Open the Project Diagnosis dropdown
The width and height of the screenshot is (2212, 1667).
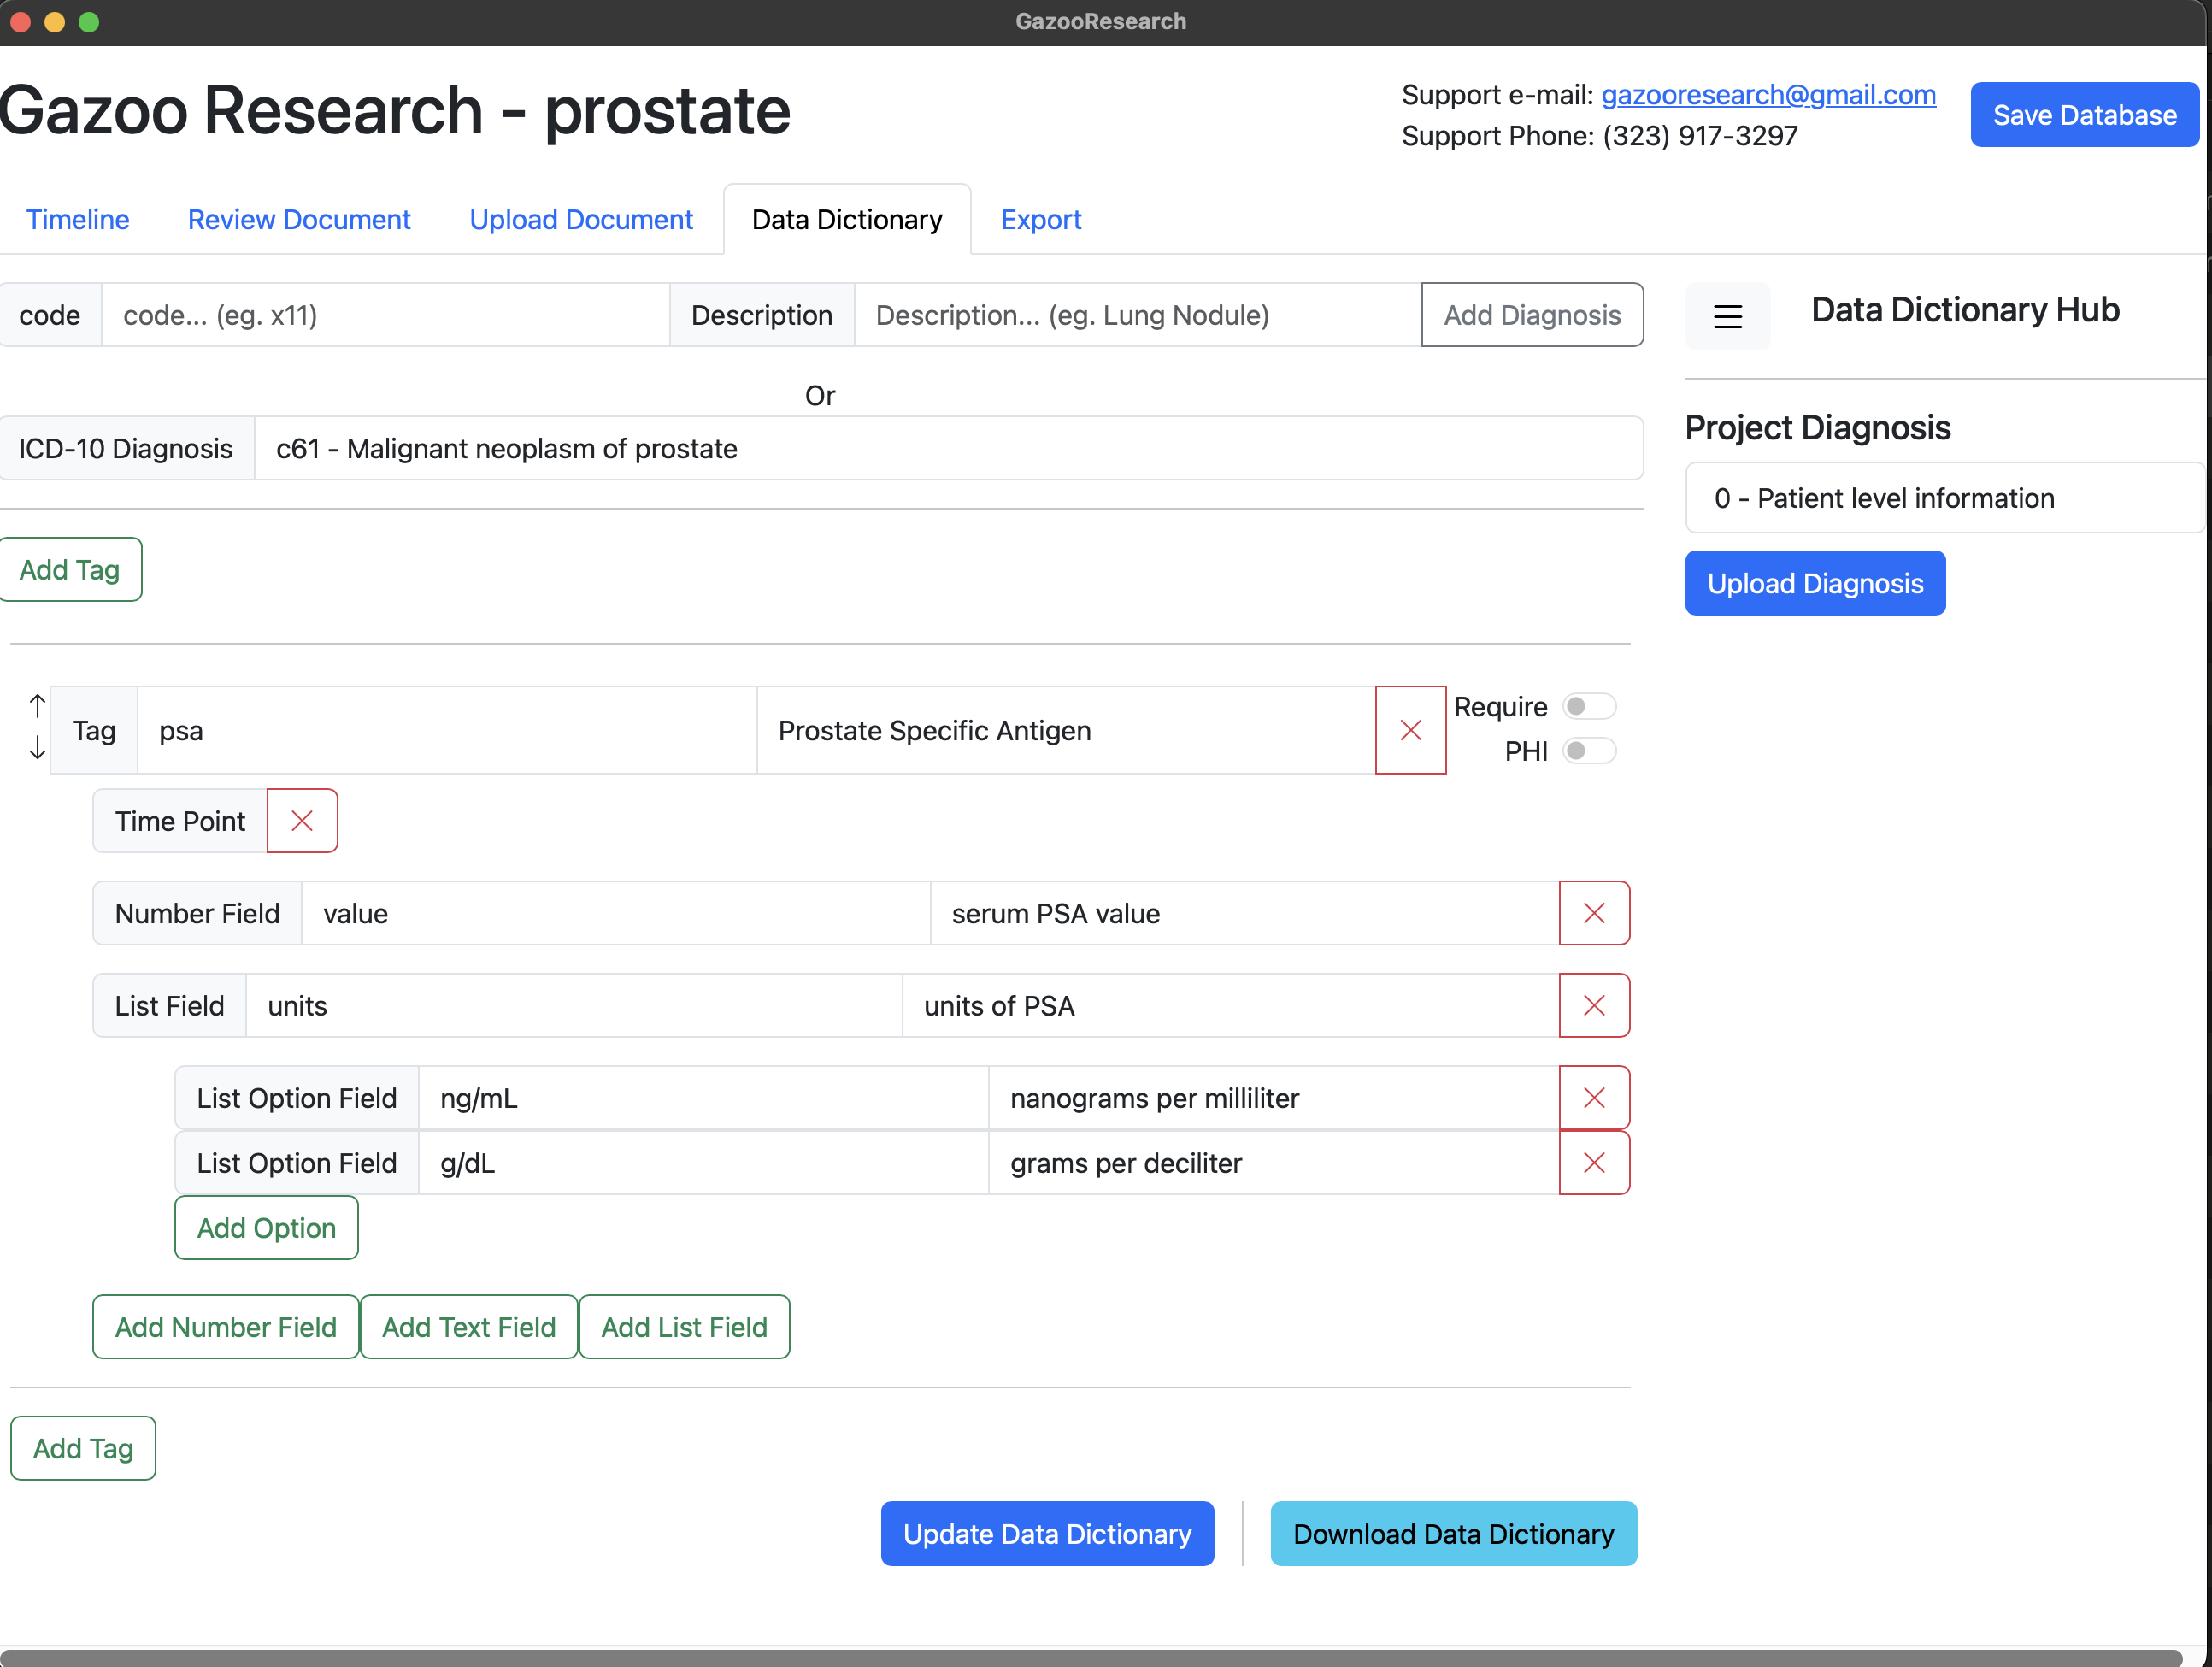[x=1944, y=498]
